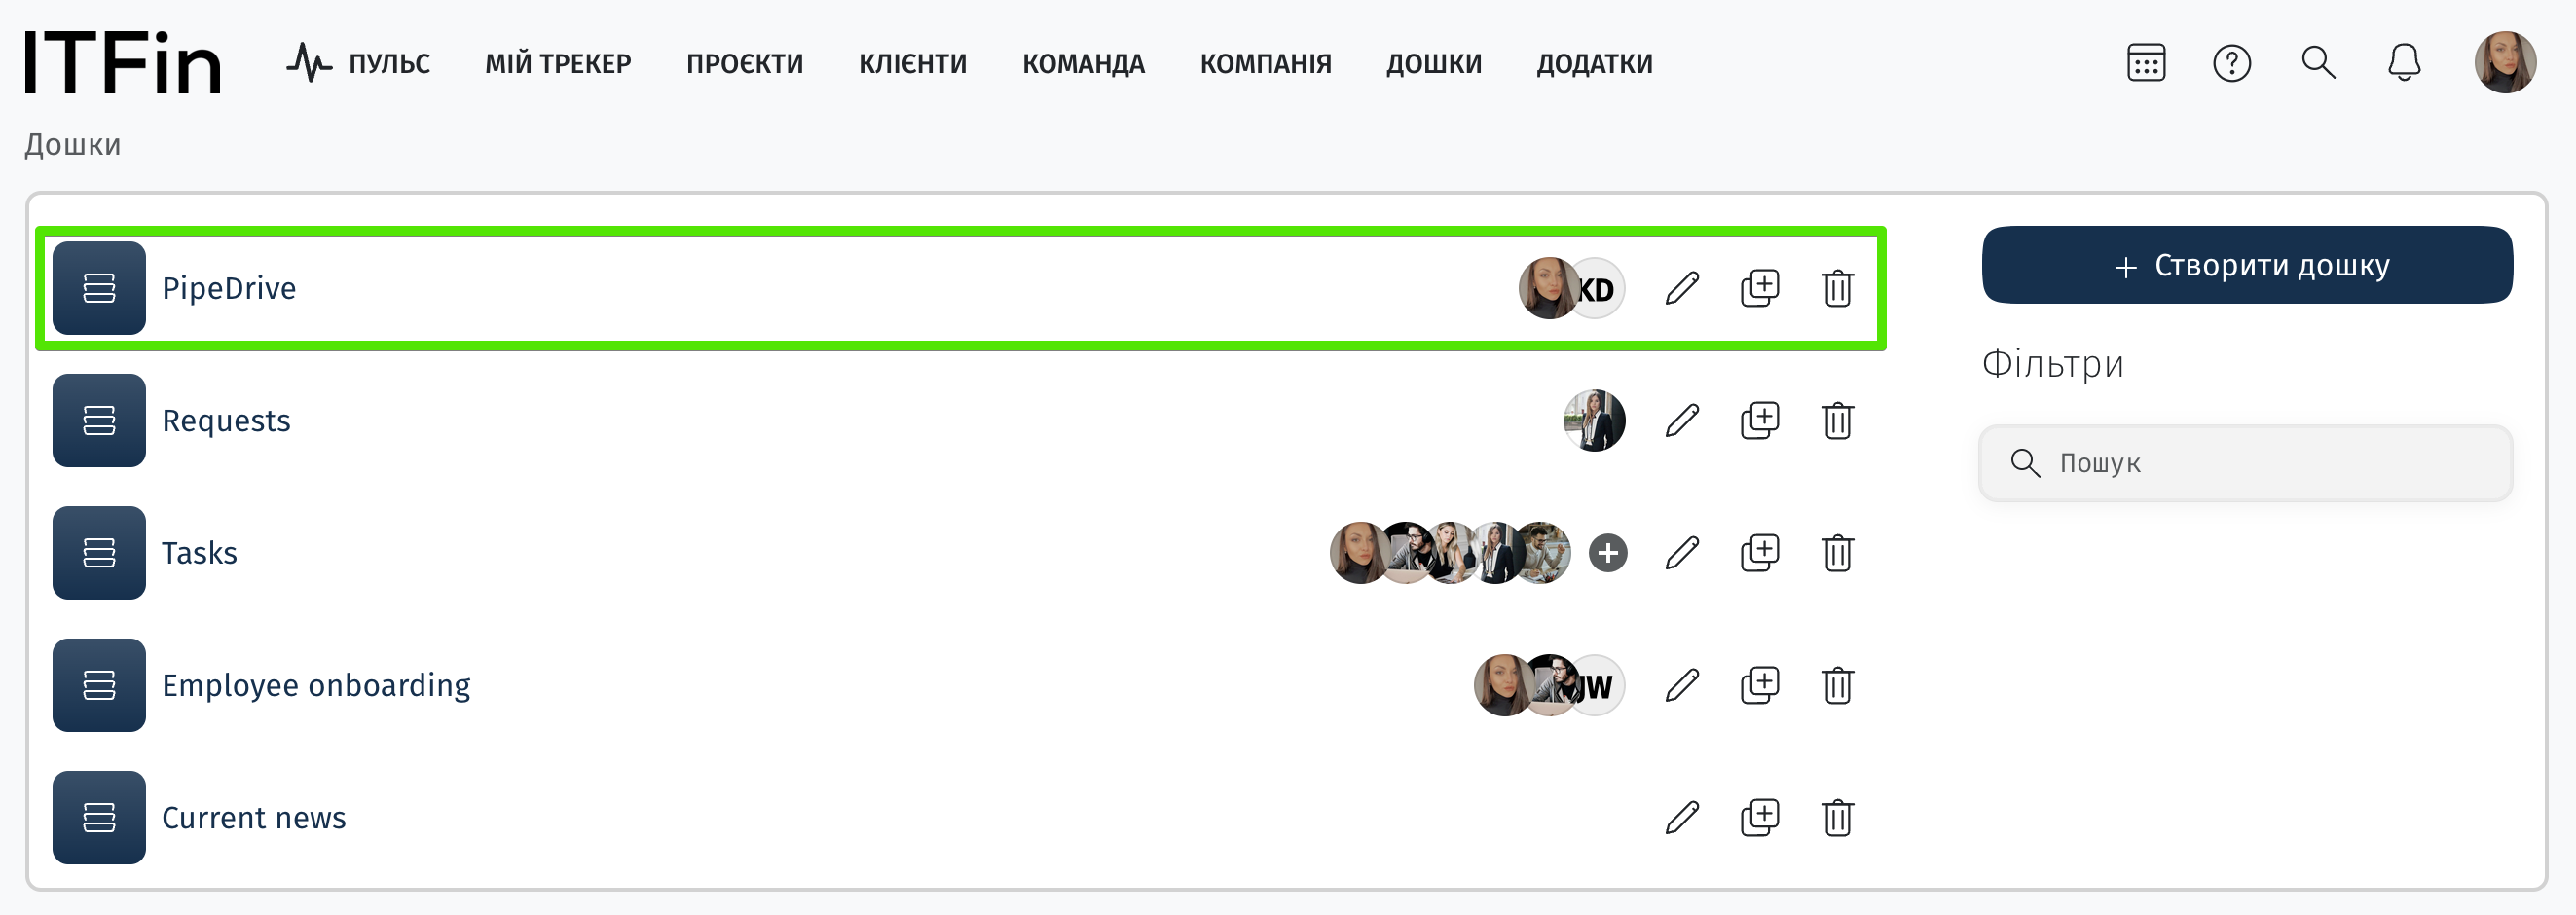Open the Команда menu
This screenshot has height=915, width=2576.
(x=1083, y=64)
